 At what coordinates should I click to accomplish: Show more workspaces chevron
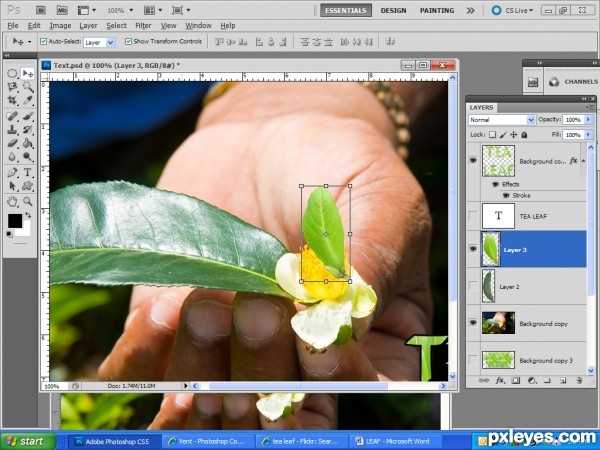[471, 10]
